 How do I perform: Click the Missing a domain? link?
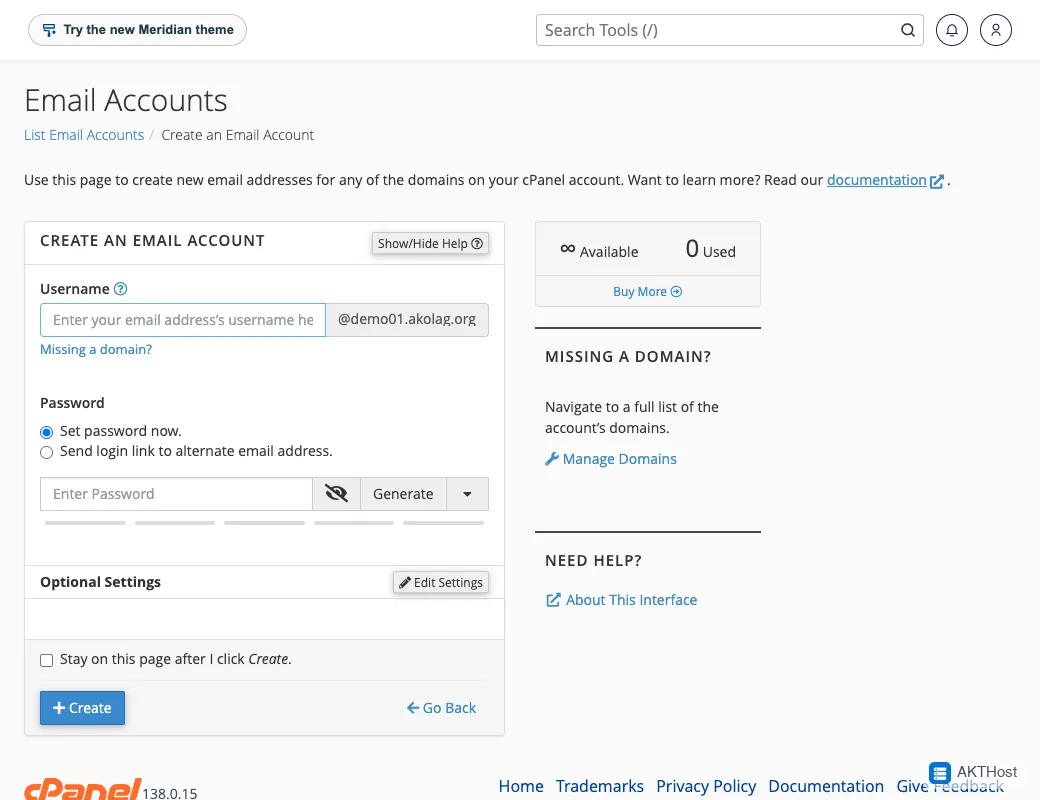point(96,349)
